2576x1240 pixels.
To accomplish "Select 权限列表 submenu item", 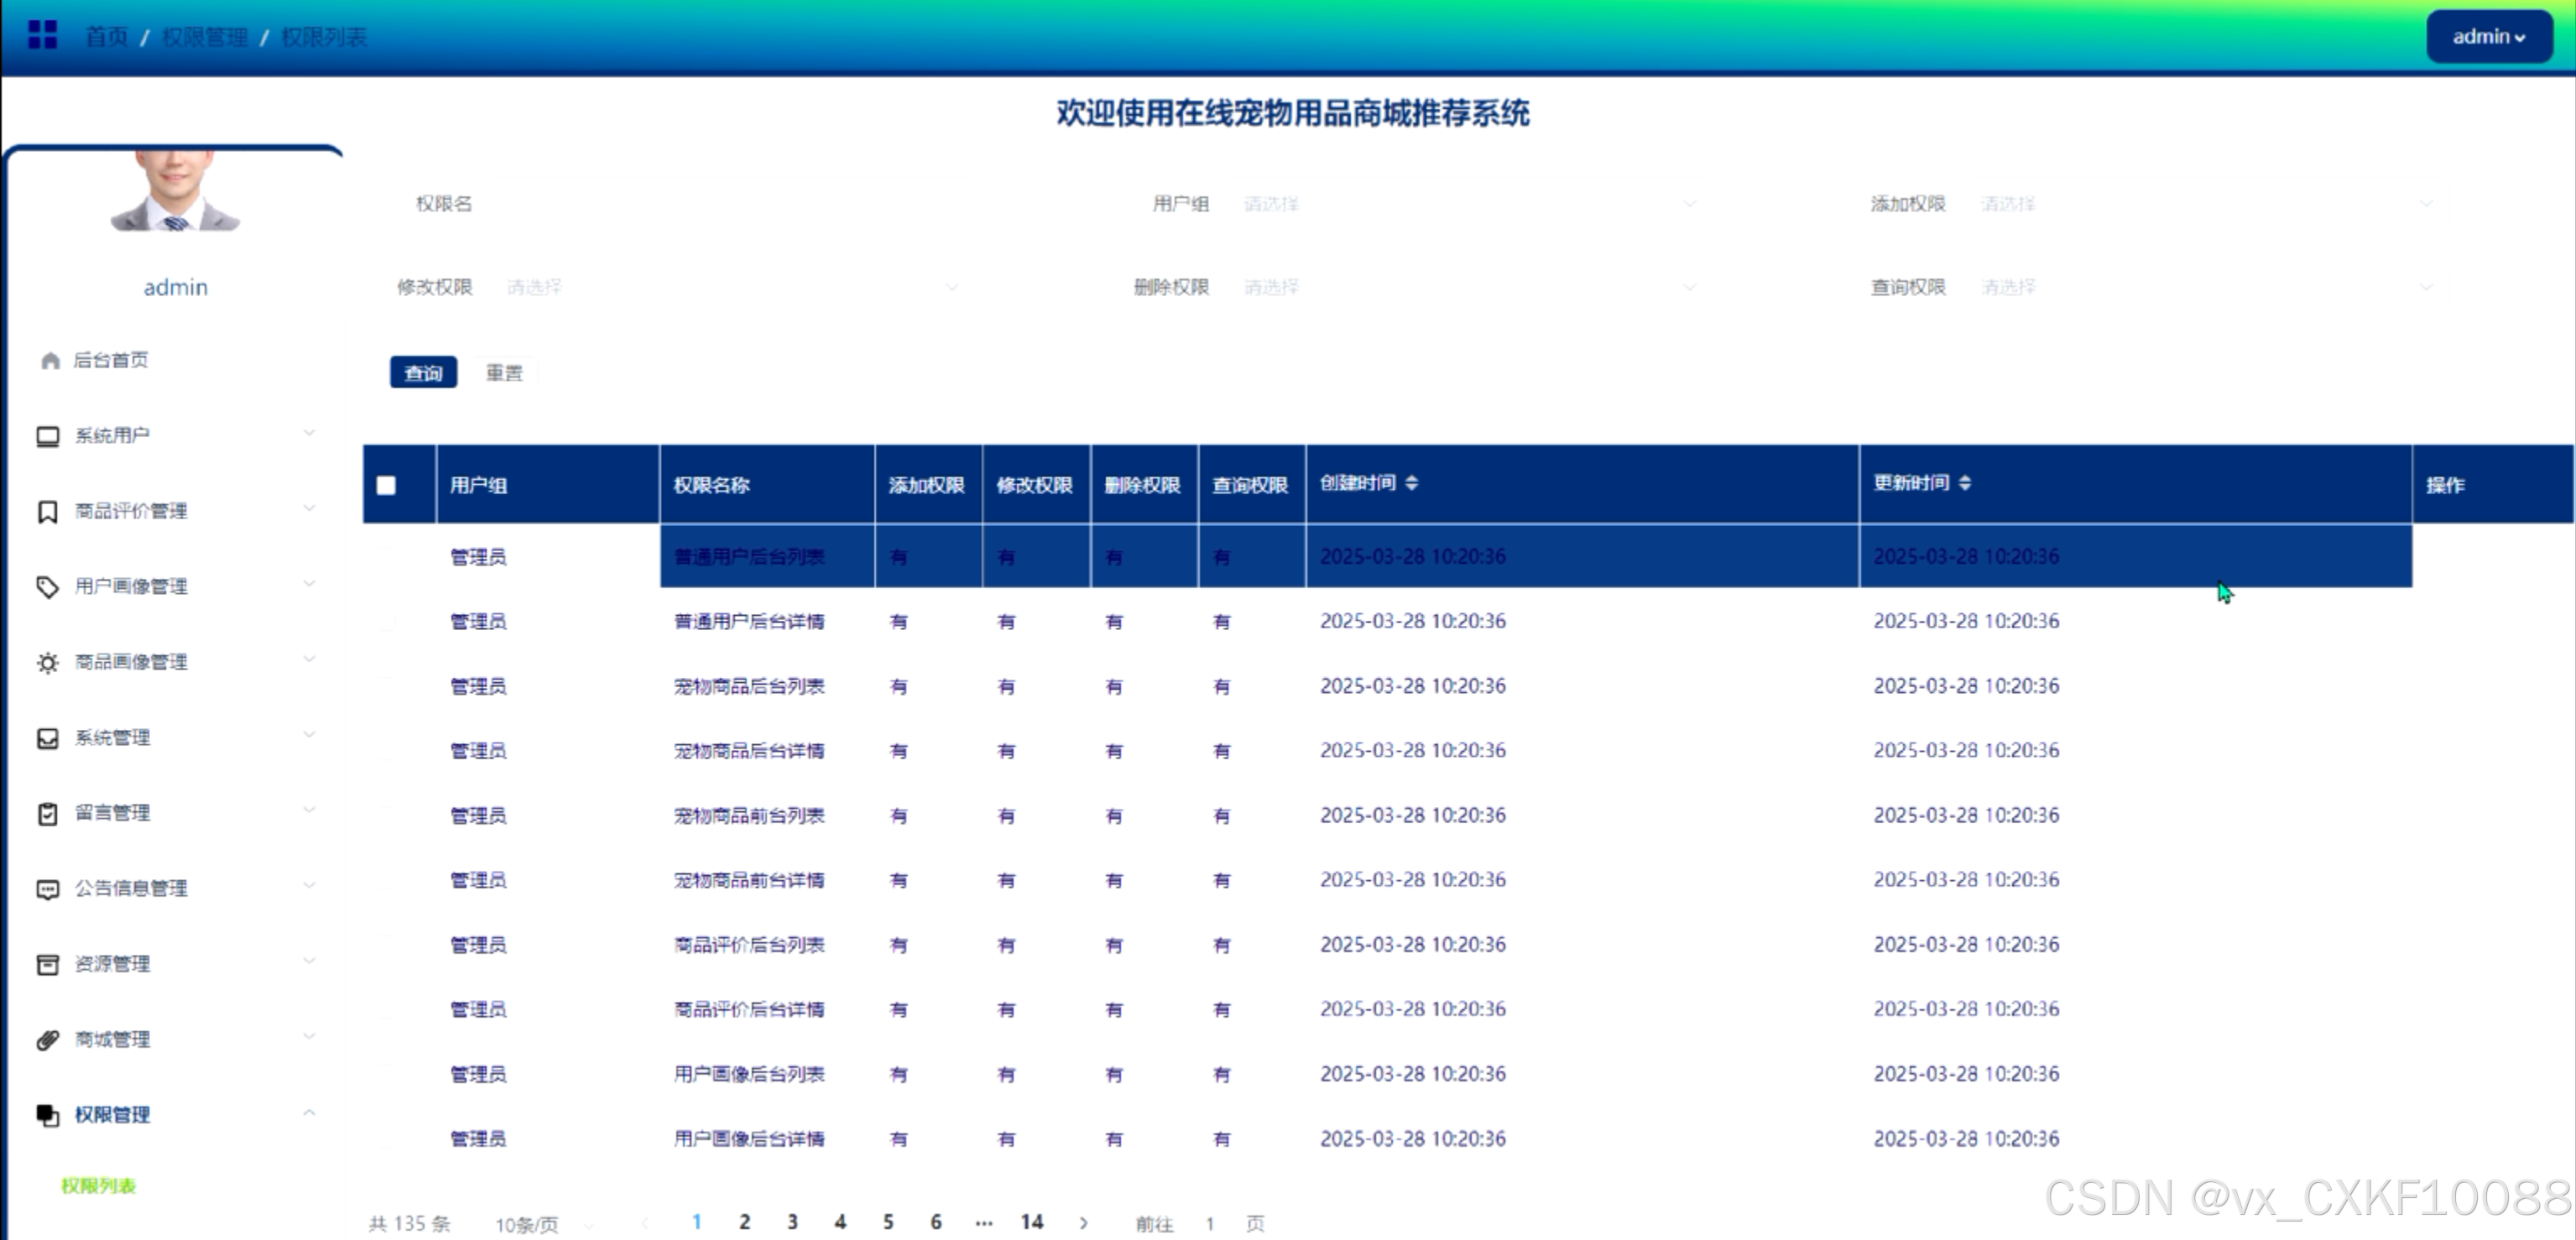I will click(x=98, y=1186).
